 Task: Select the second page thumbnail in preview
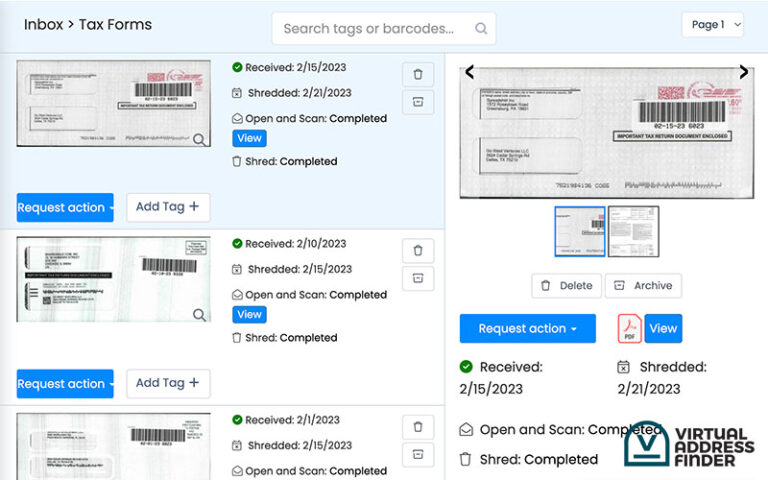[633, 231]
